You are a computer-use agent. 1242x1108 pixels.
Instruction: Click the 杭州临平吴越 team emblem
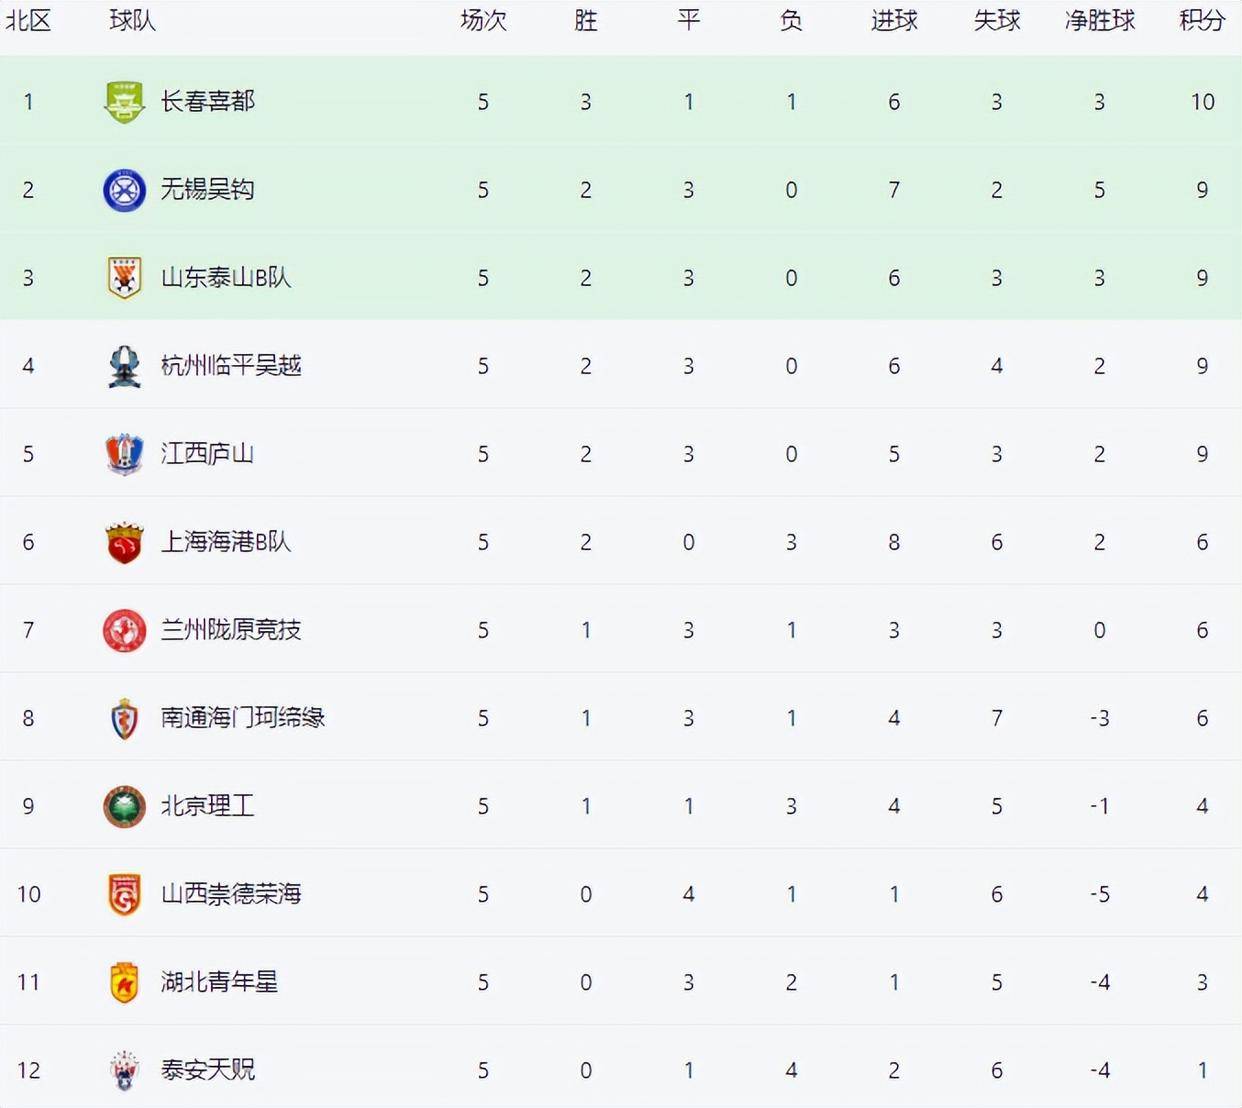(124, 366)
